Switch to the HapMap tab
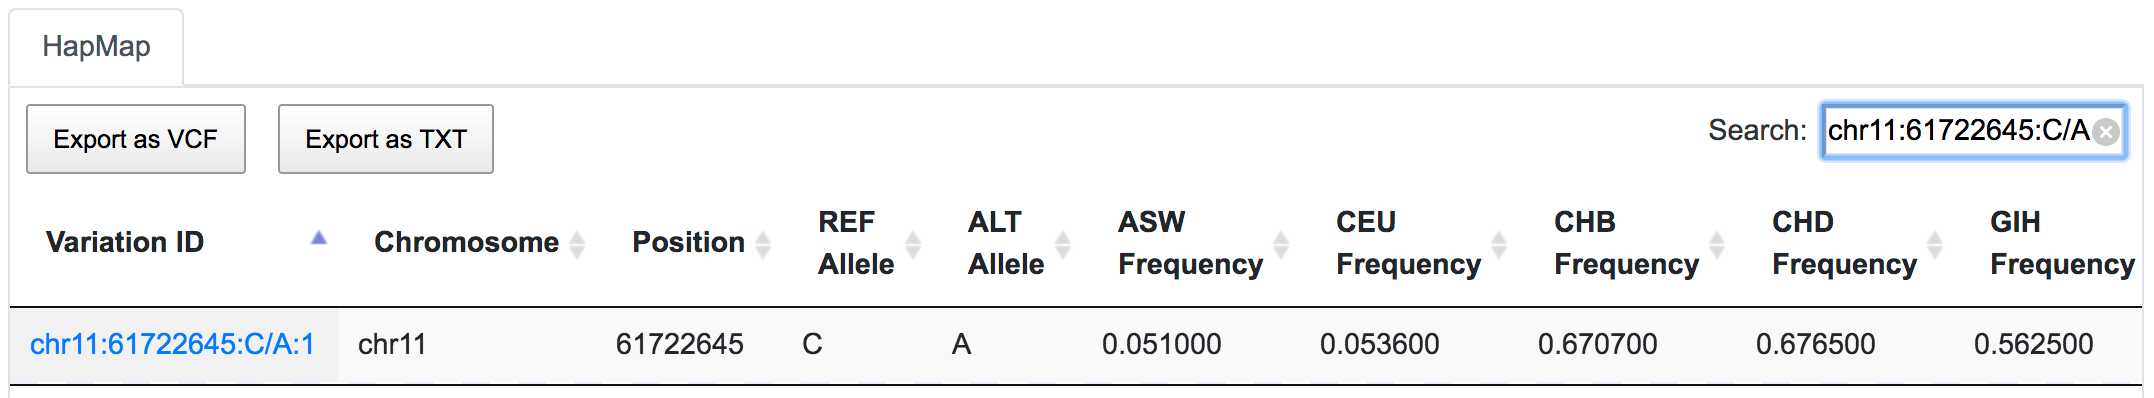 tap(96, 47)
